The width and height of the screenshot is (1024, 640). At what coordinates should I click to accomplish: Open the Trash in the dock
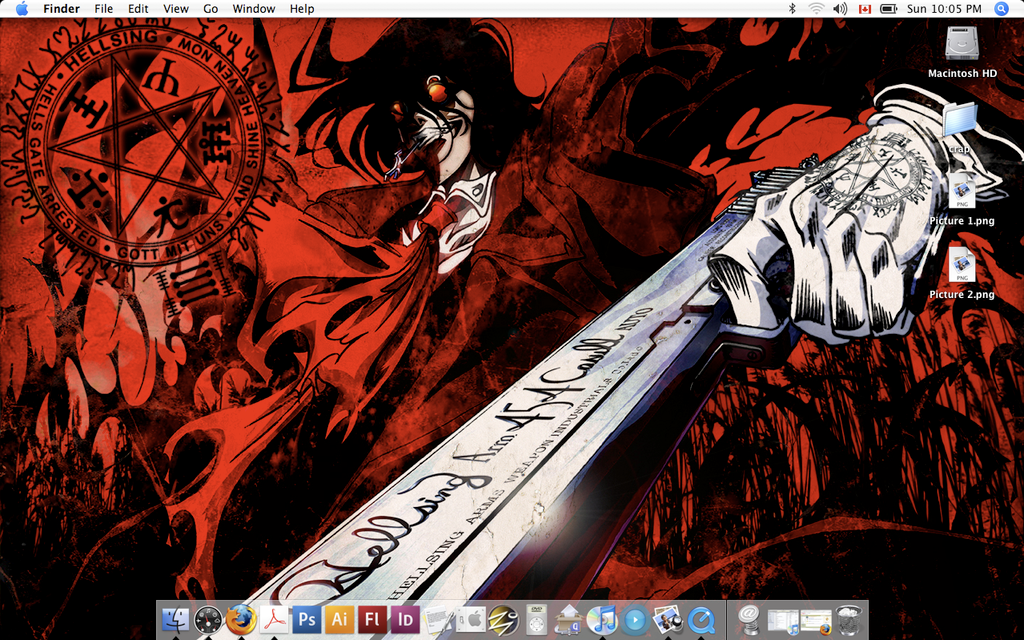tap(849, 620)
